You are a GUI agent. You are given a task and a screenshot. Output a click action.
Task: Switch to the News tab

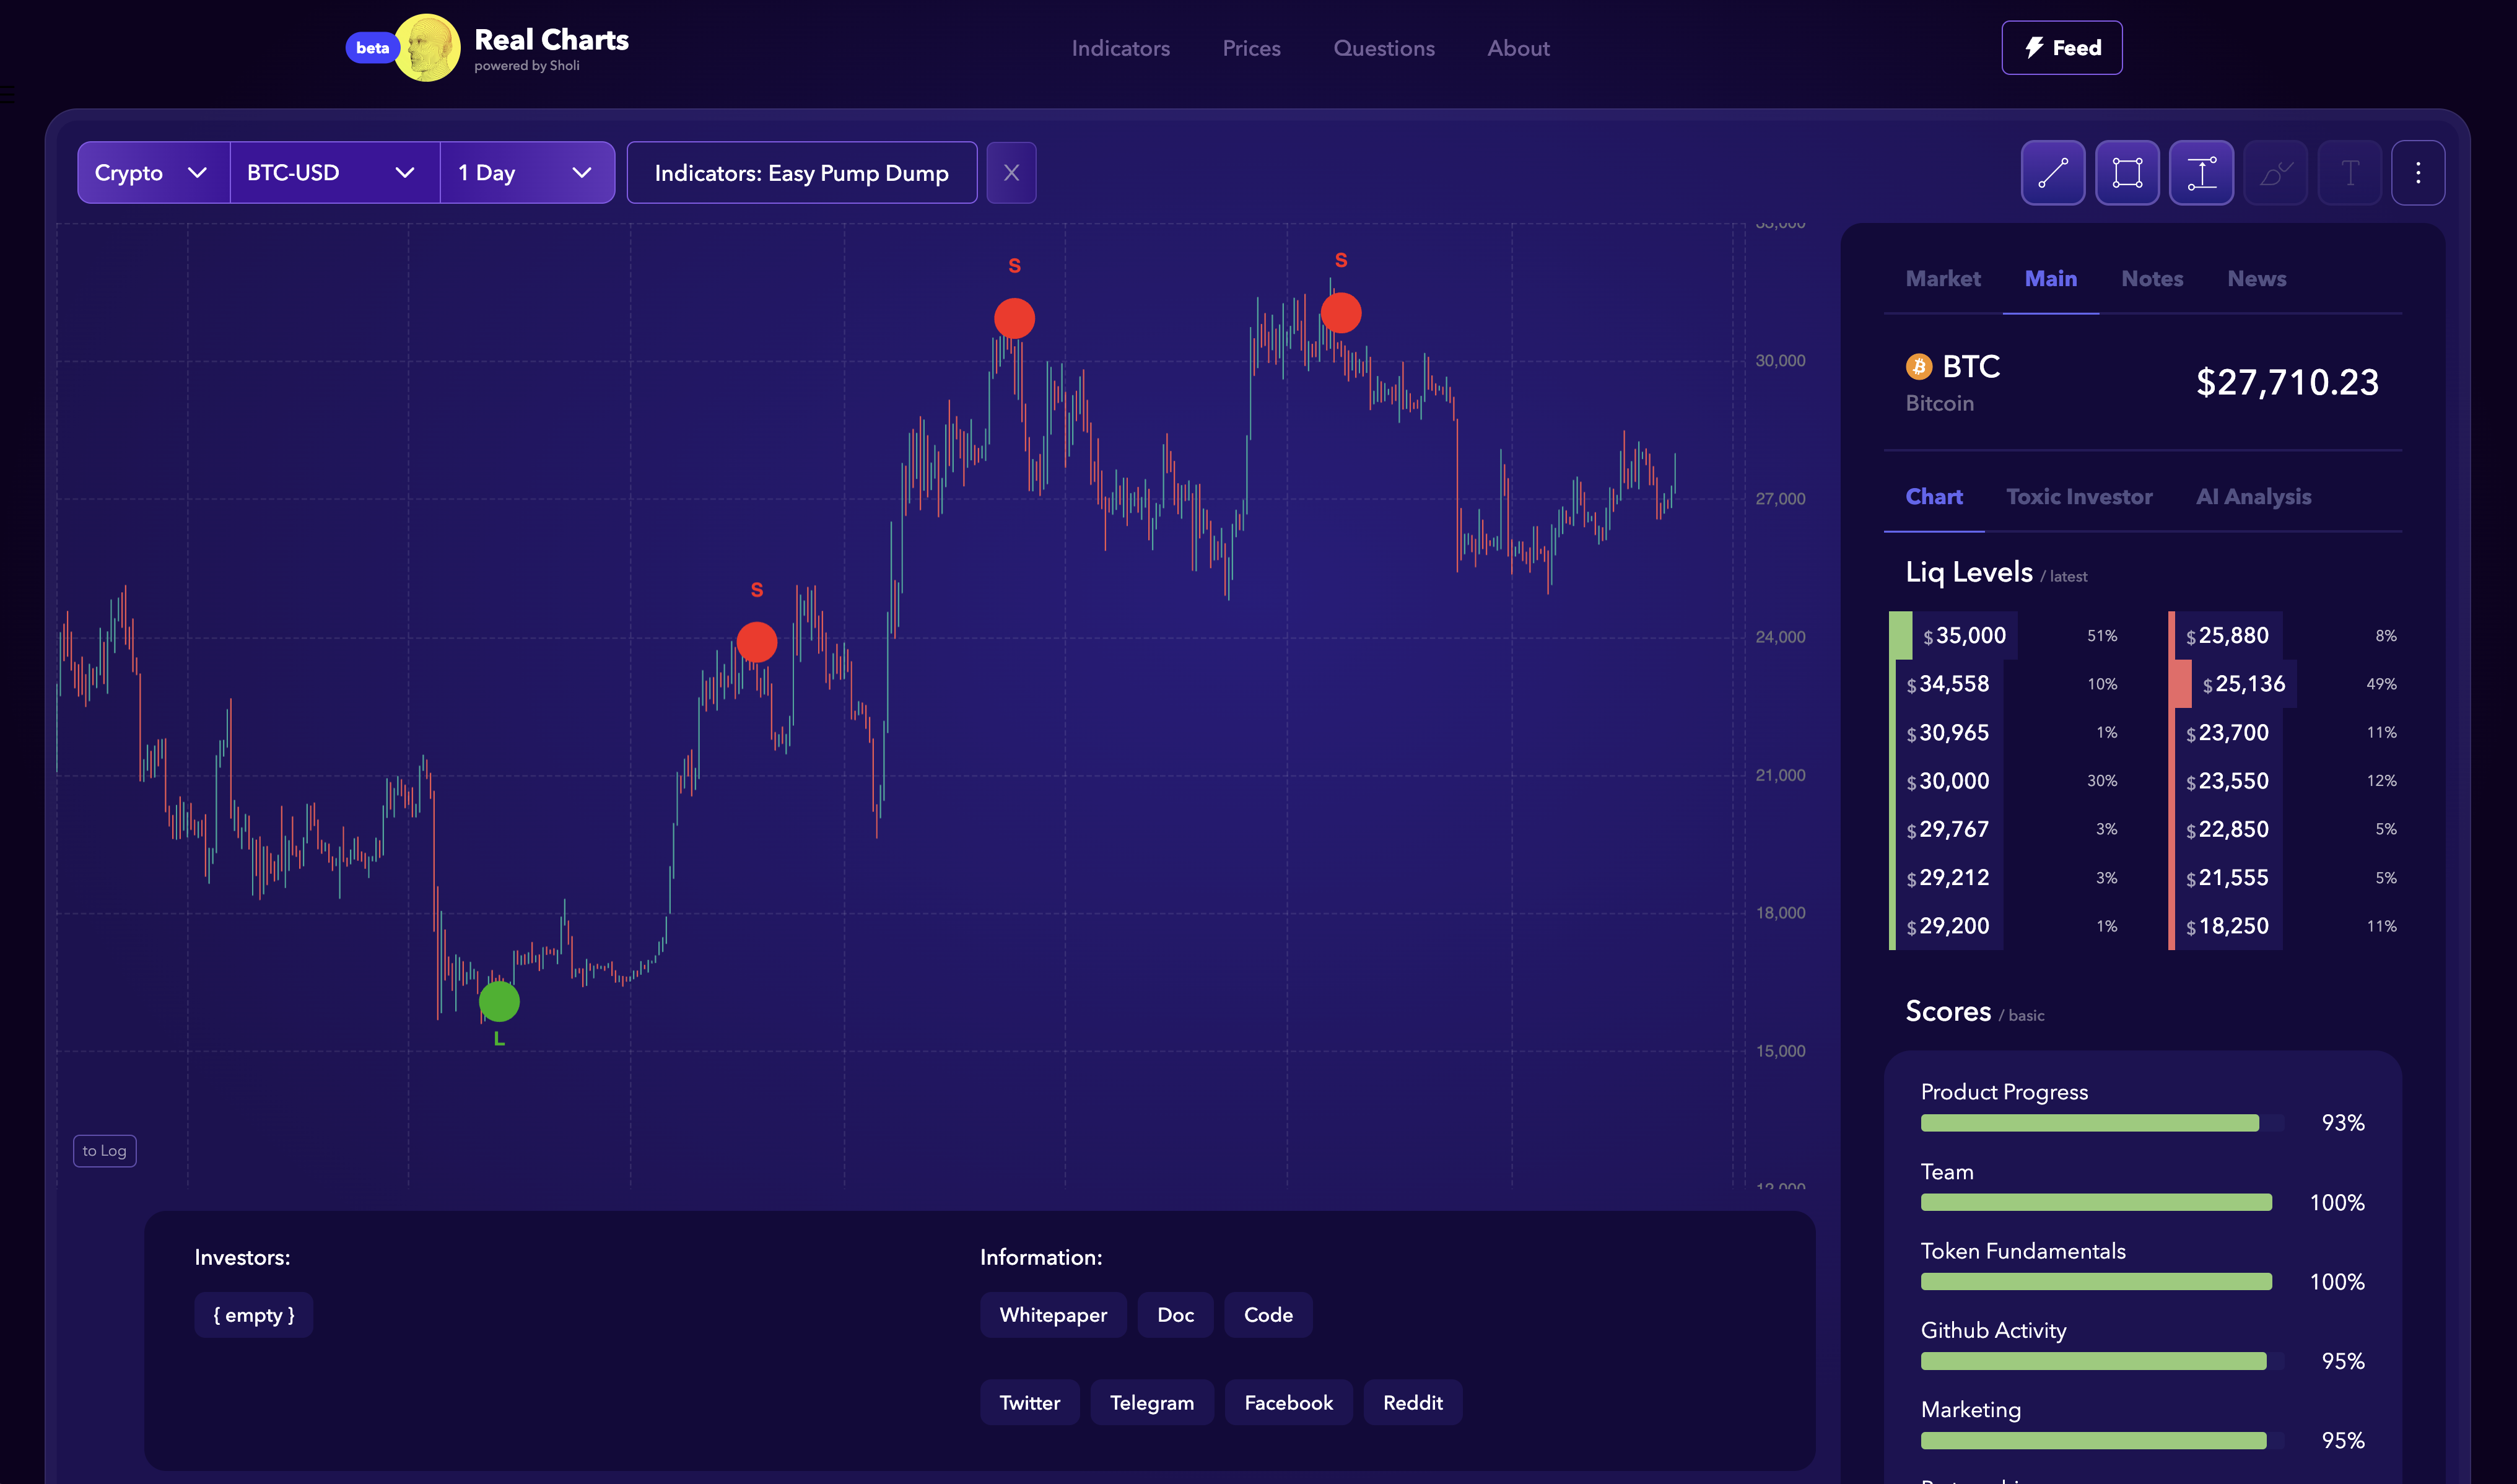click(2256, 279)
